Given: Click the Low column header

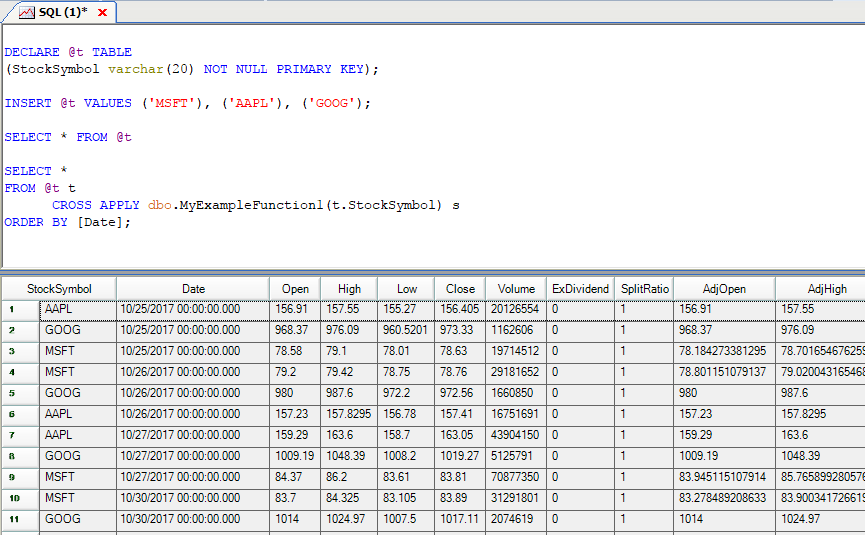Looking at the screenshot, I should [407, 289].
